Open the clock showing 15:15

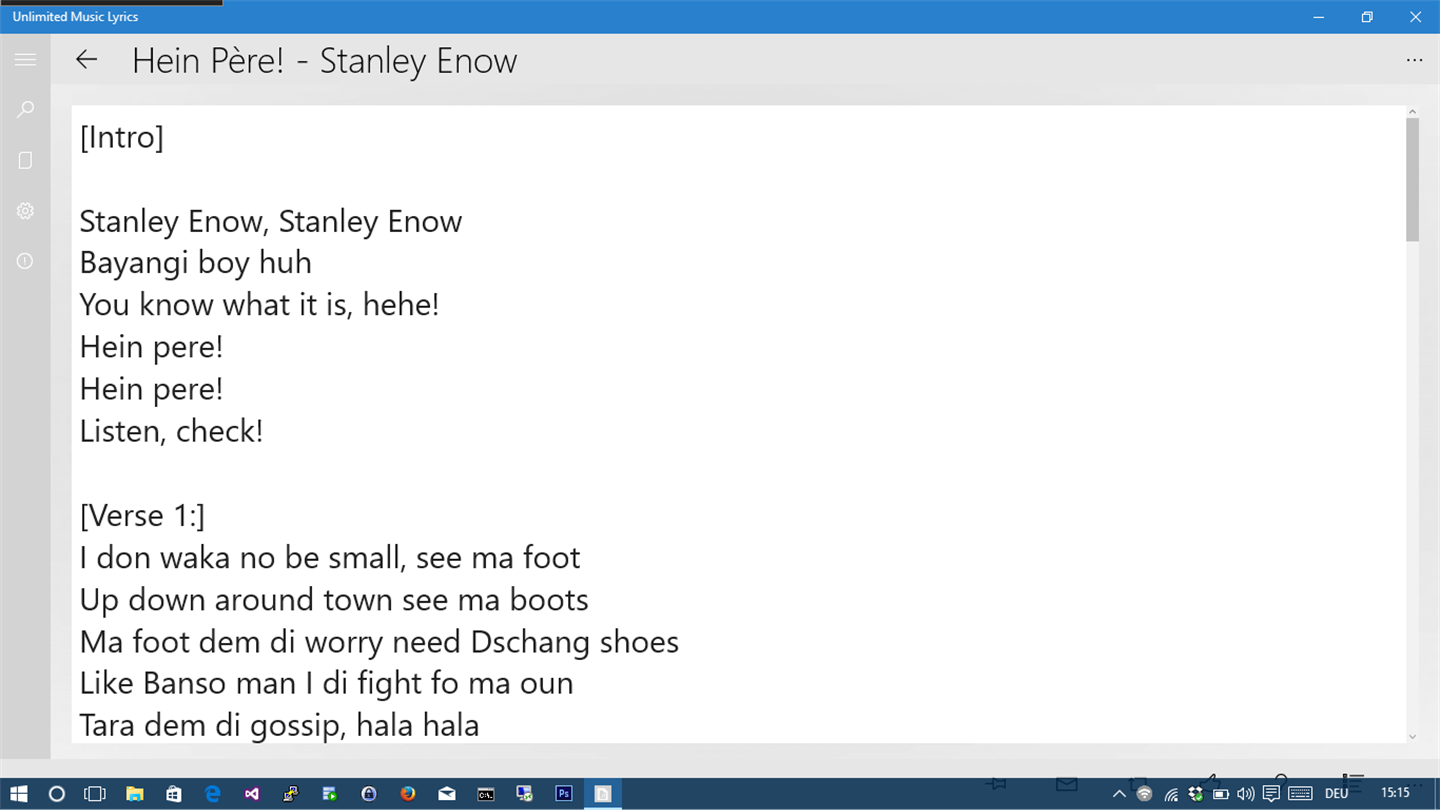(x=1395, y=793)
